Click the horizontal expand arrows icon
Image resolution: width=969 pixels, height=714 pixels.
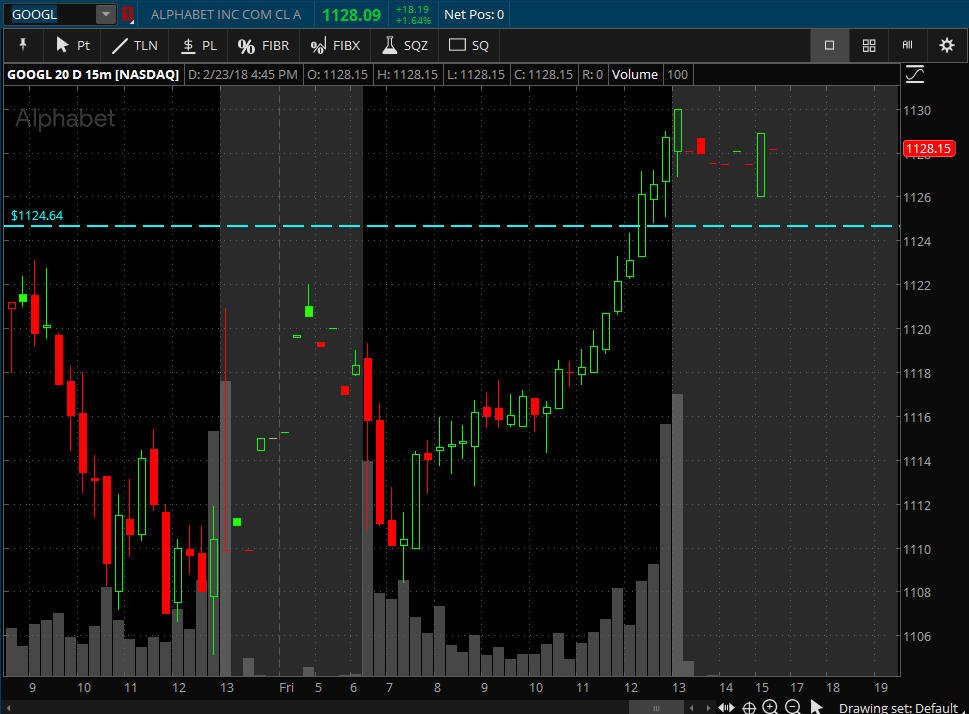pos(726,707)
